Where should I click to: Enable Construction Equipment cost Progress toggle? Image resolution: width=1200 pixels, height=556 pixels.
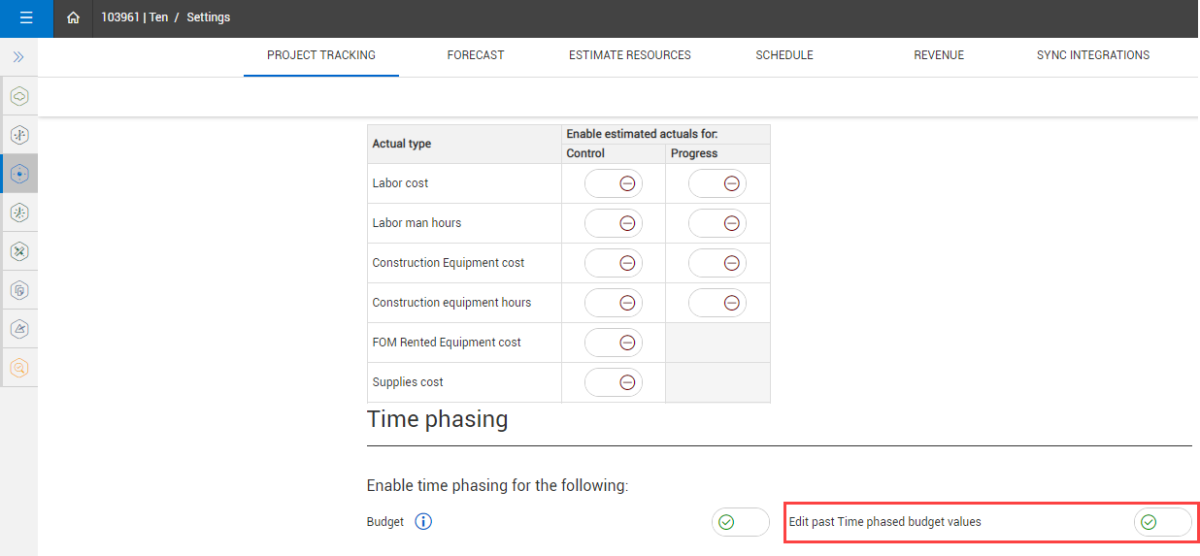pyautogui.click(x=717, y=263)
